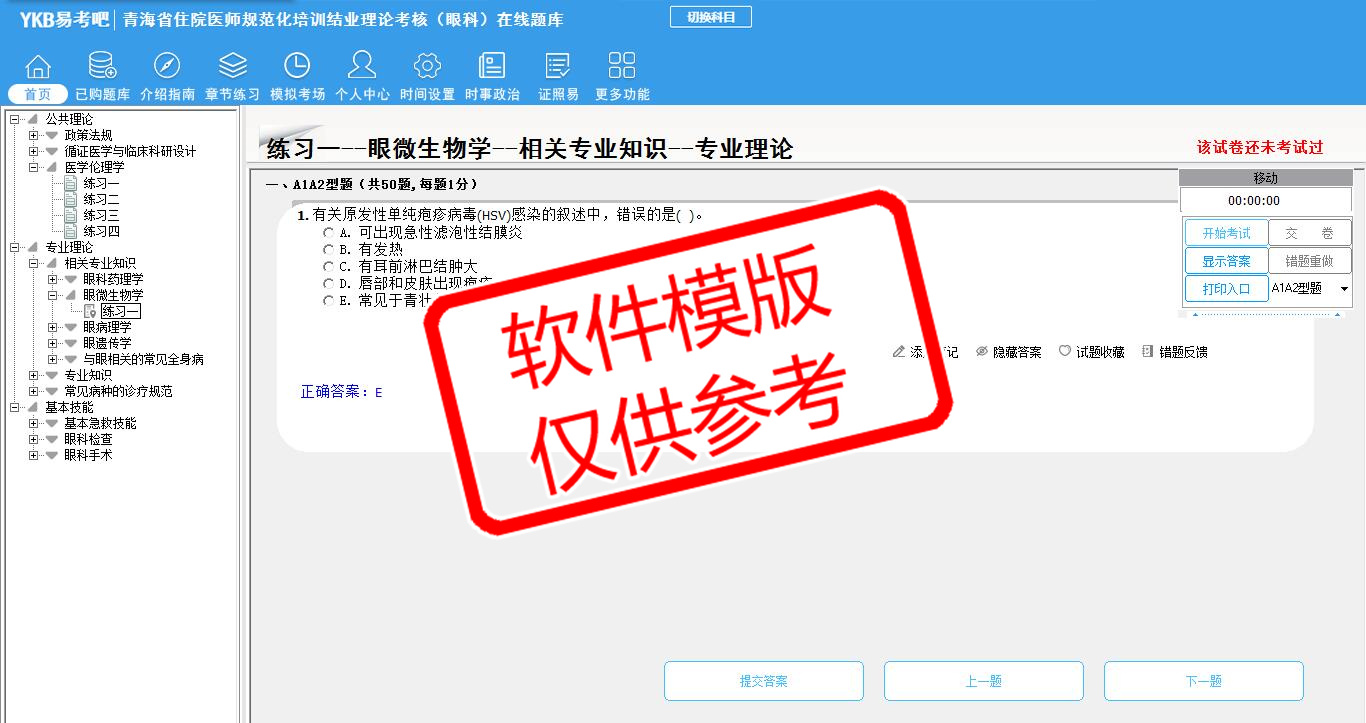Open 章节练习 layers icon

point(232,67)
